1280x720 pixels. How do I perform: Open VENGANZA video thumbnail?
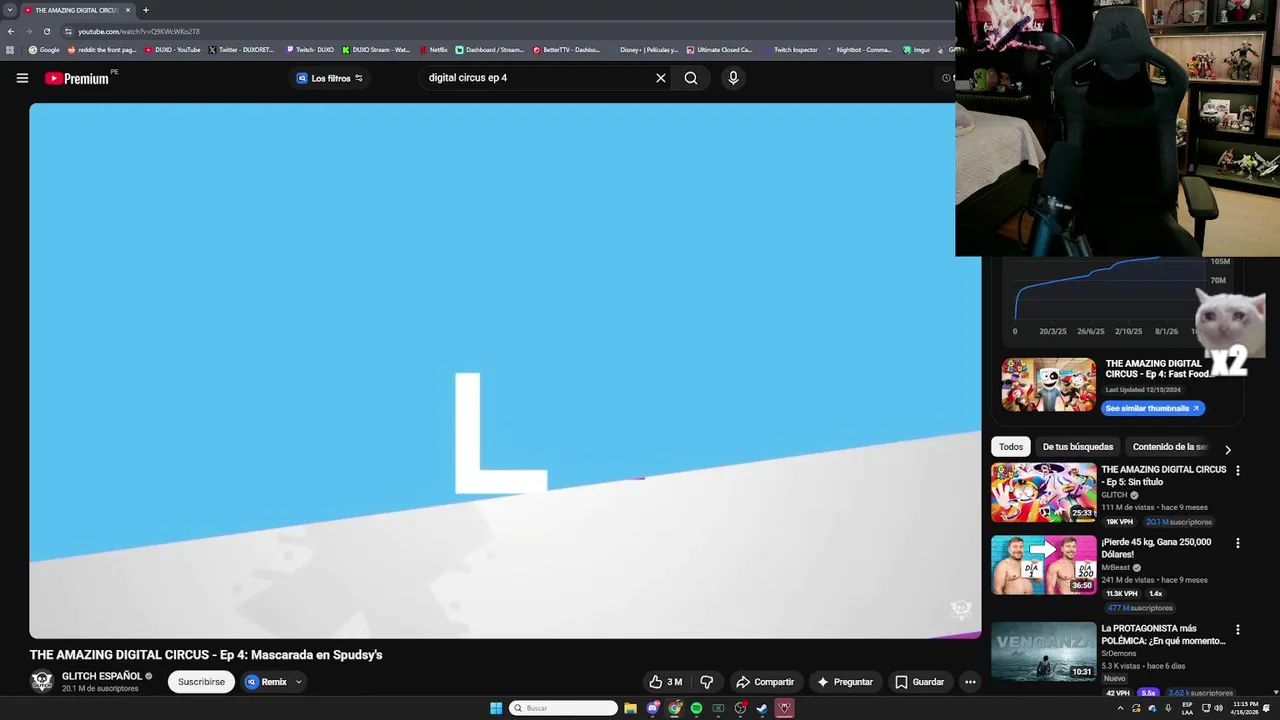click(x=1043, y=651)
